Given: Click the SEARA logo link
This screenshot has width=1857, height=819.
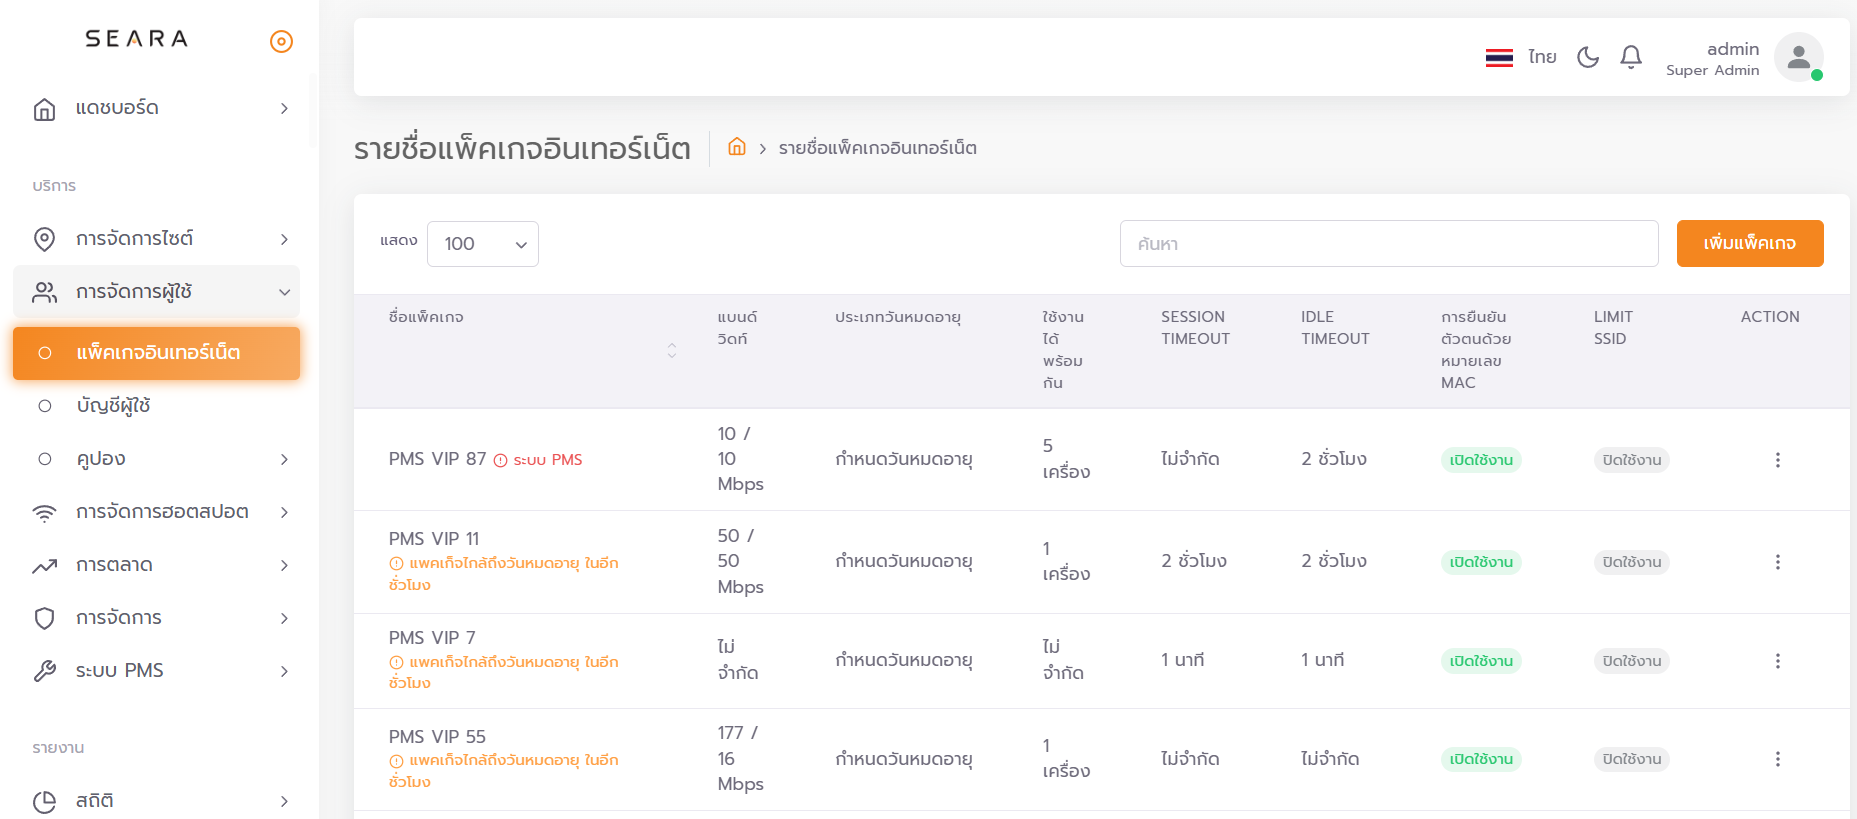Looking at the screenshot, I should 137,39.
